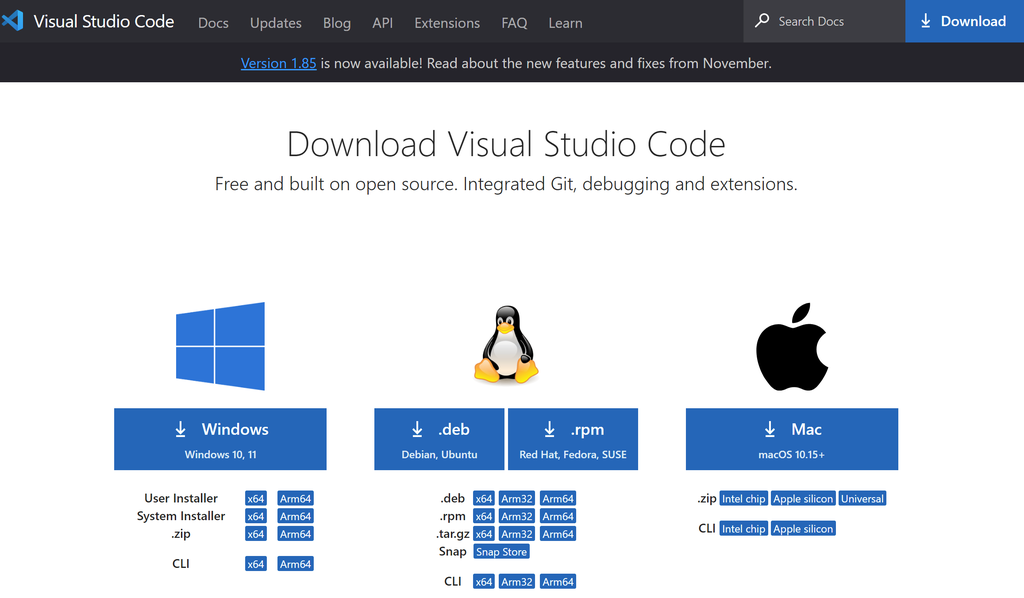Select Apple silicon for Mac CLI
The height and width of the screenshot is (598, 1024).
pos(803,529)
